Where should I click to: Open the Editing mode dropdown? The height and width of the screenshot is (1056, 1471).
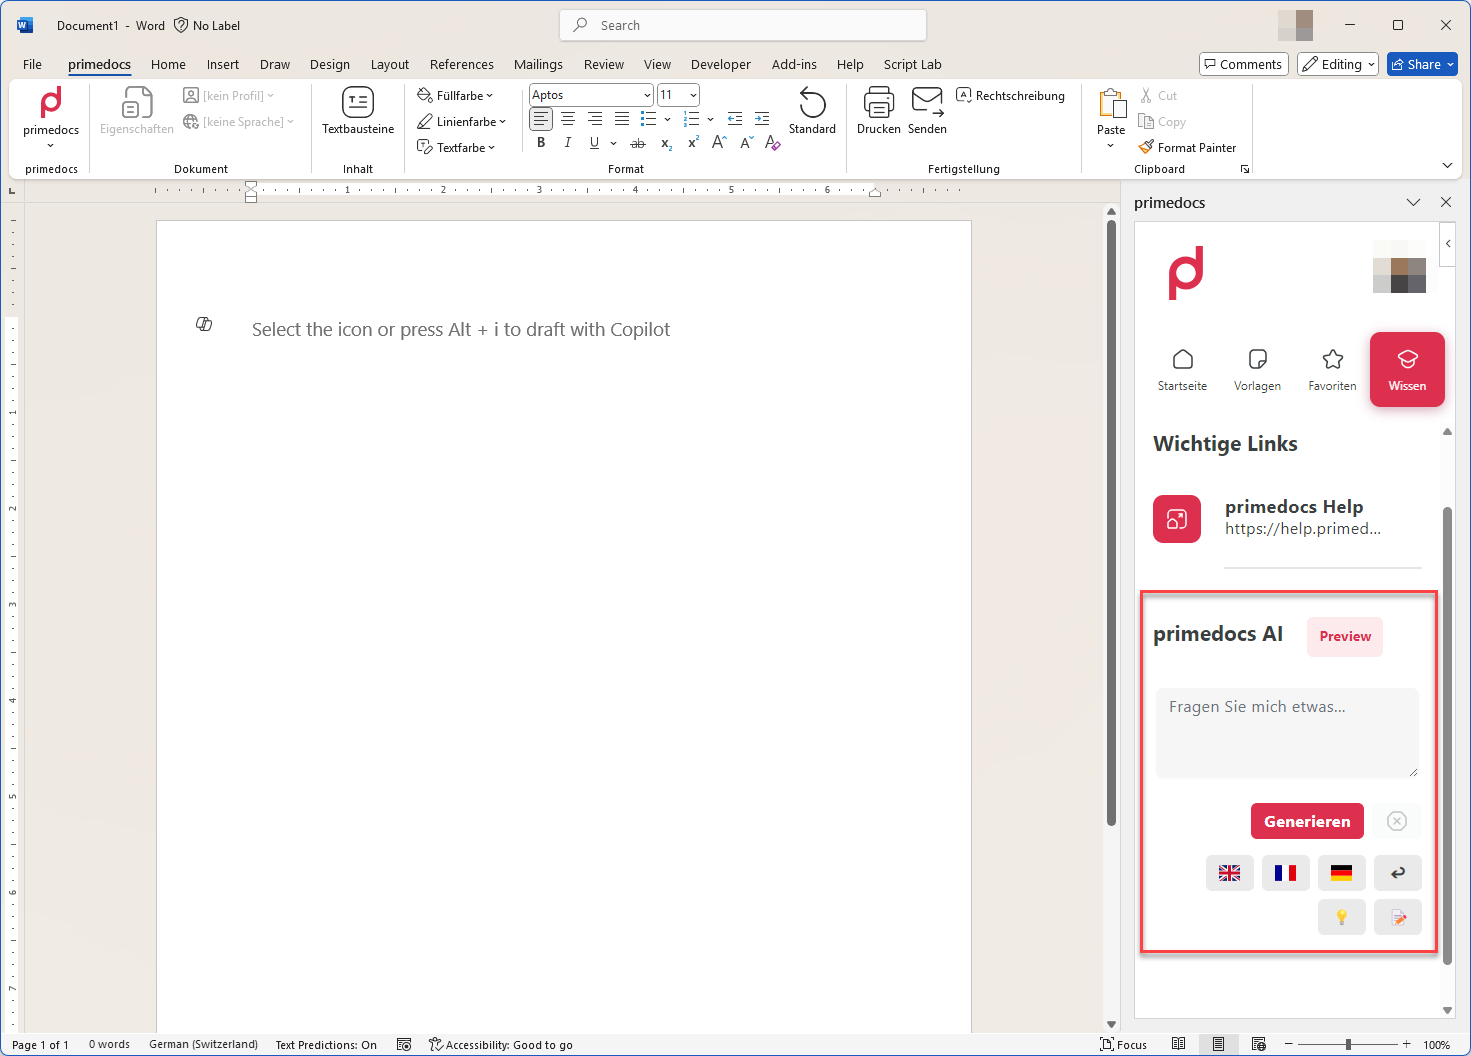[x=1337, y=64]
